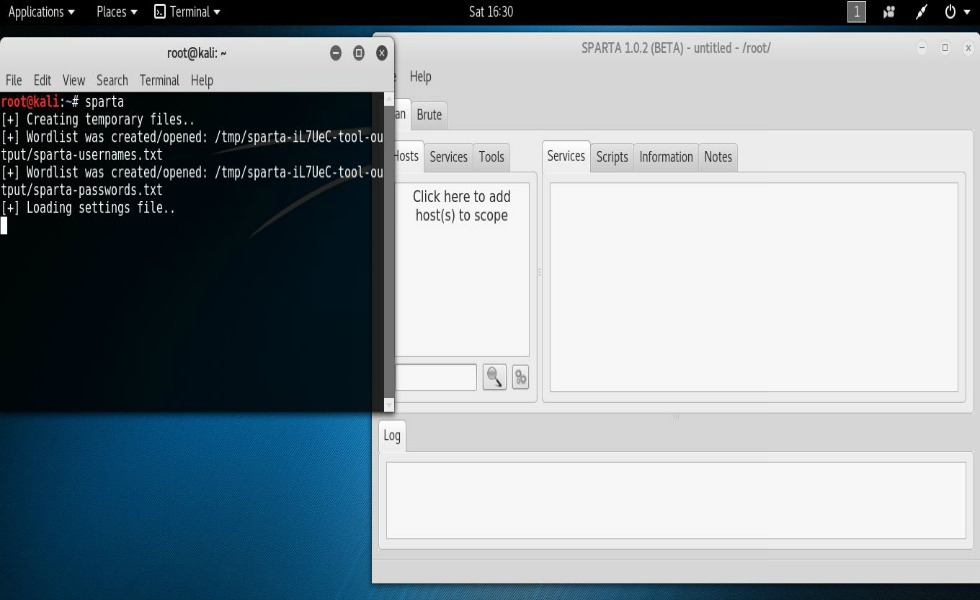Screen dimensions: 980x600
Task: Switch to the Information tab
Action: point(666,157)
